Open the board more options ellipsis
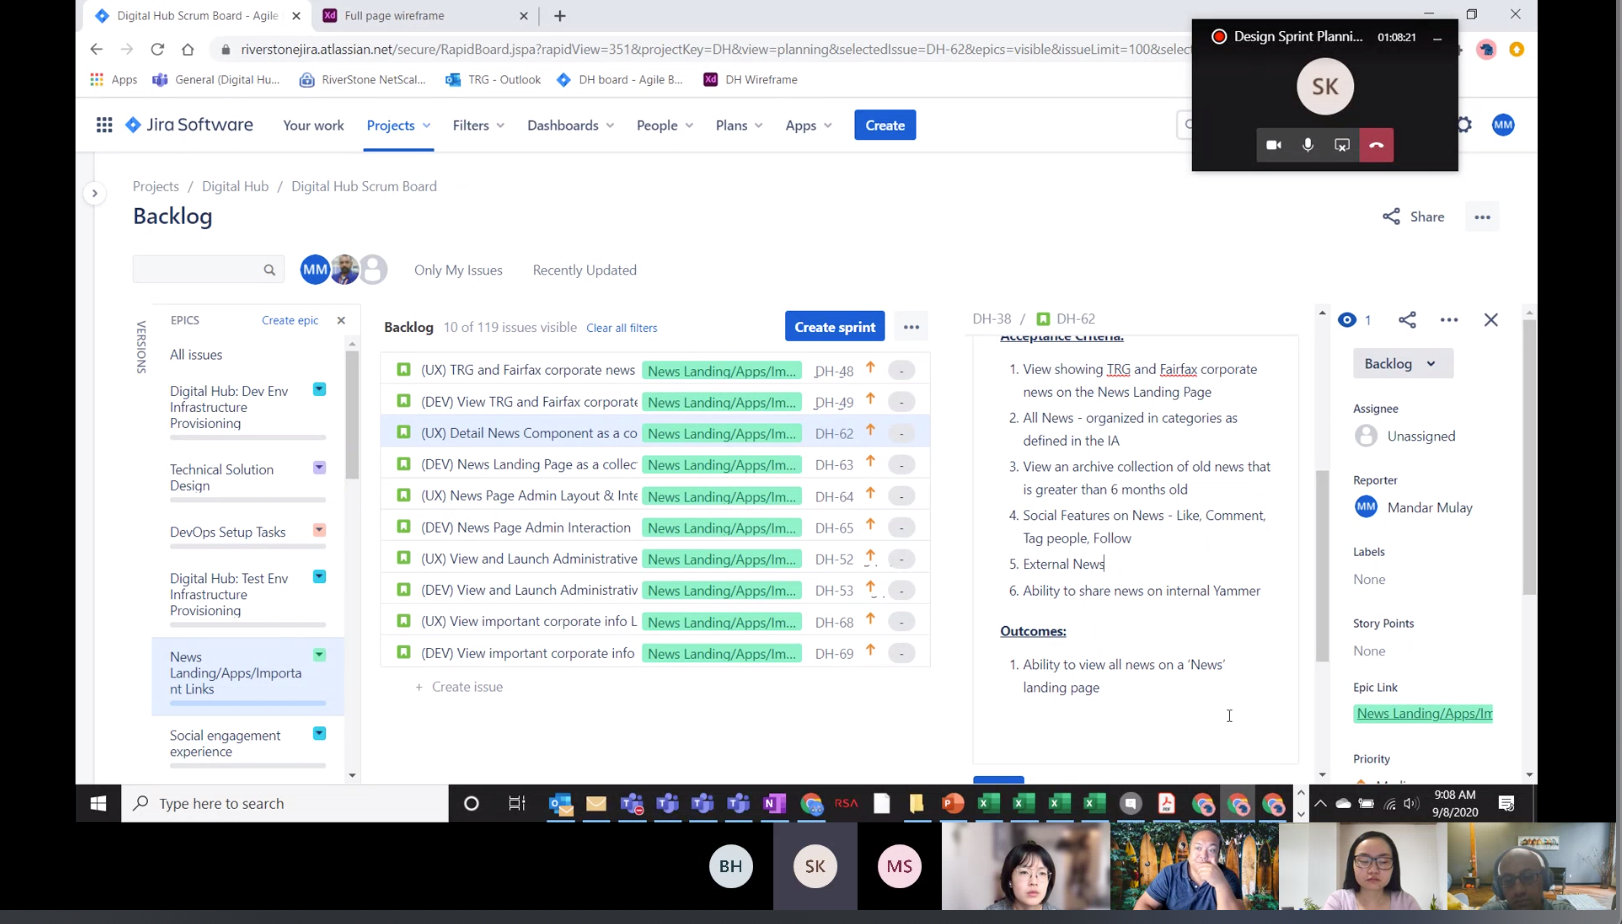 point(1482,217)
